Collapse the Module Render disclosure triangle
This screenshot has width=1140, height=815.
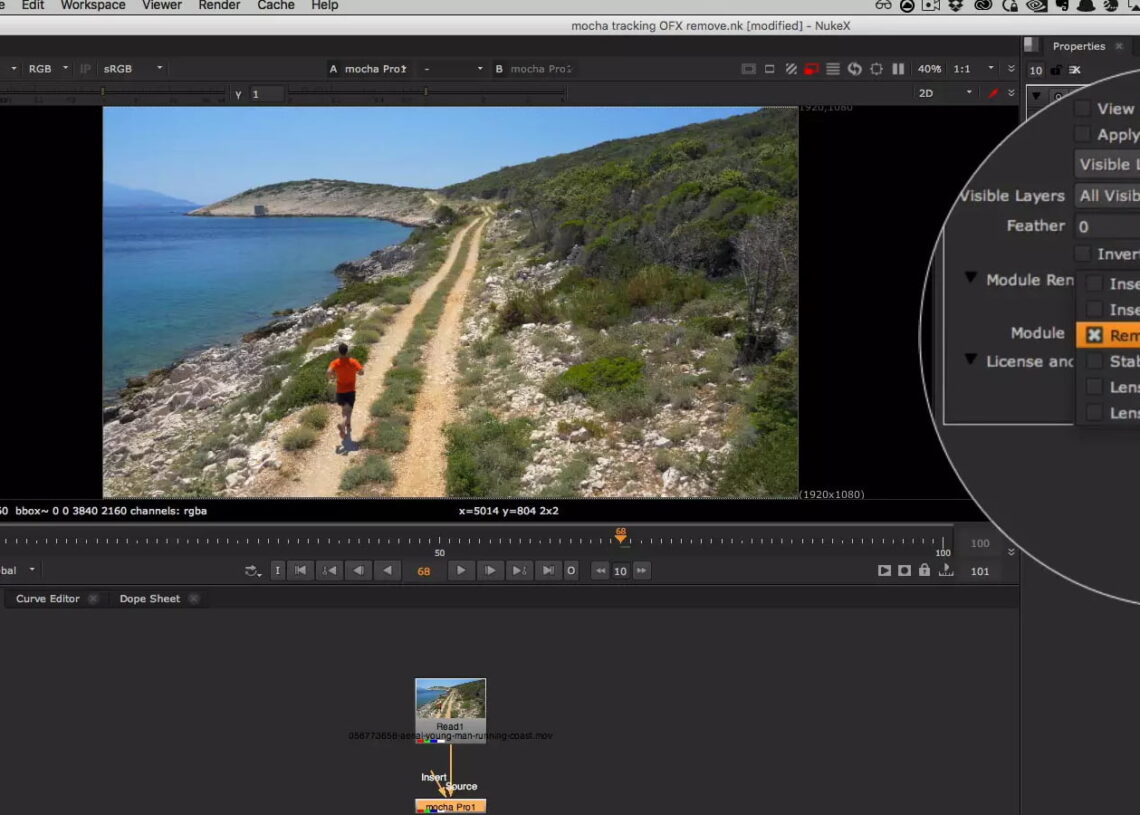click(971, 279)
